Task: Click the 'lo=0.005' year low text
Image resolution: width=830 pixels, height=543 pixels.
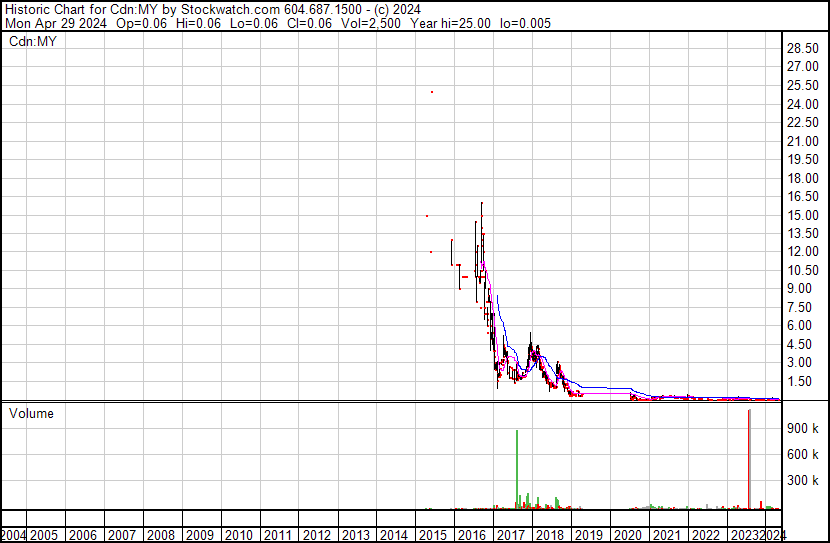Action: click(526, 23)
